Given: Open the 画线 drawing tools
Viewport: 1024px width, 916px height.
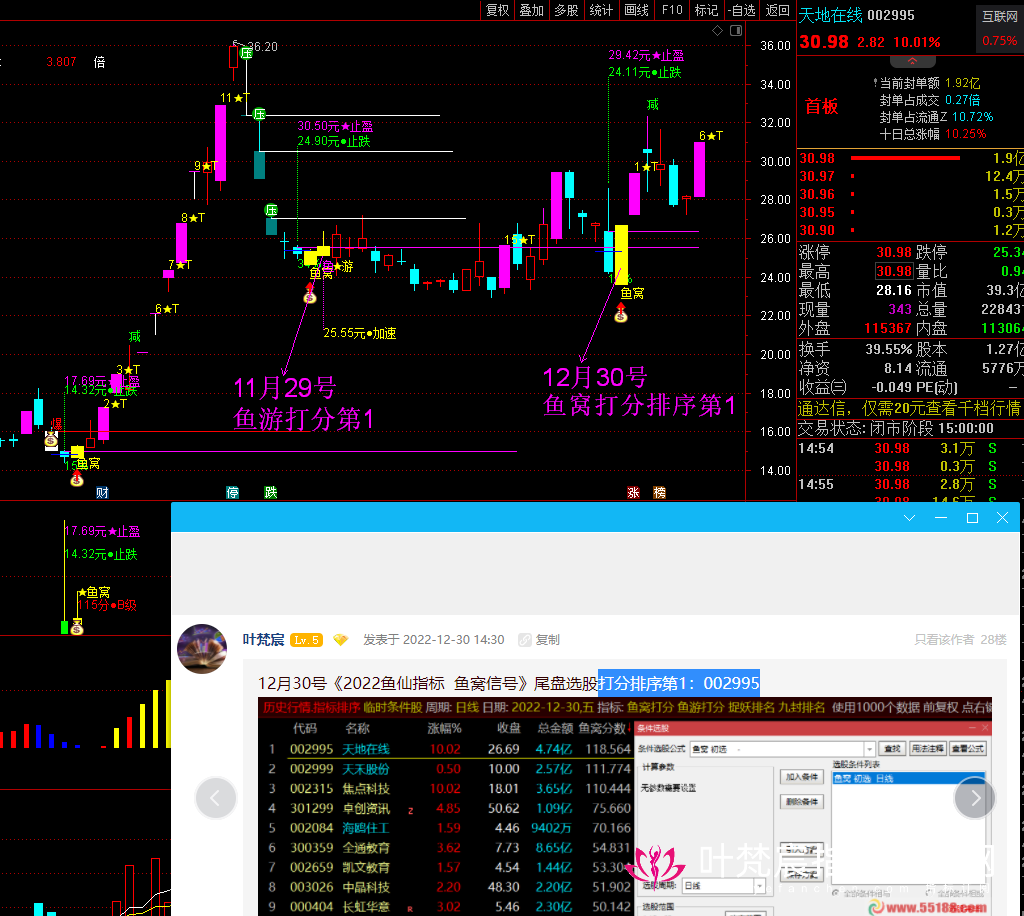Looking at the screenshot, I should (x=636, y=10).
